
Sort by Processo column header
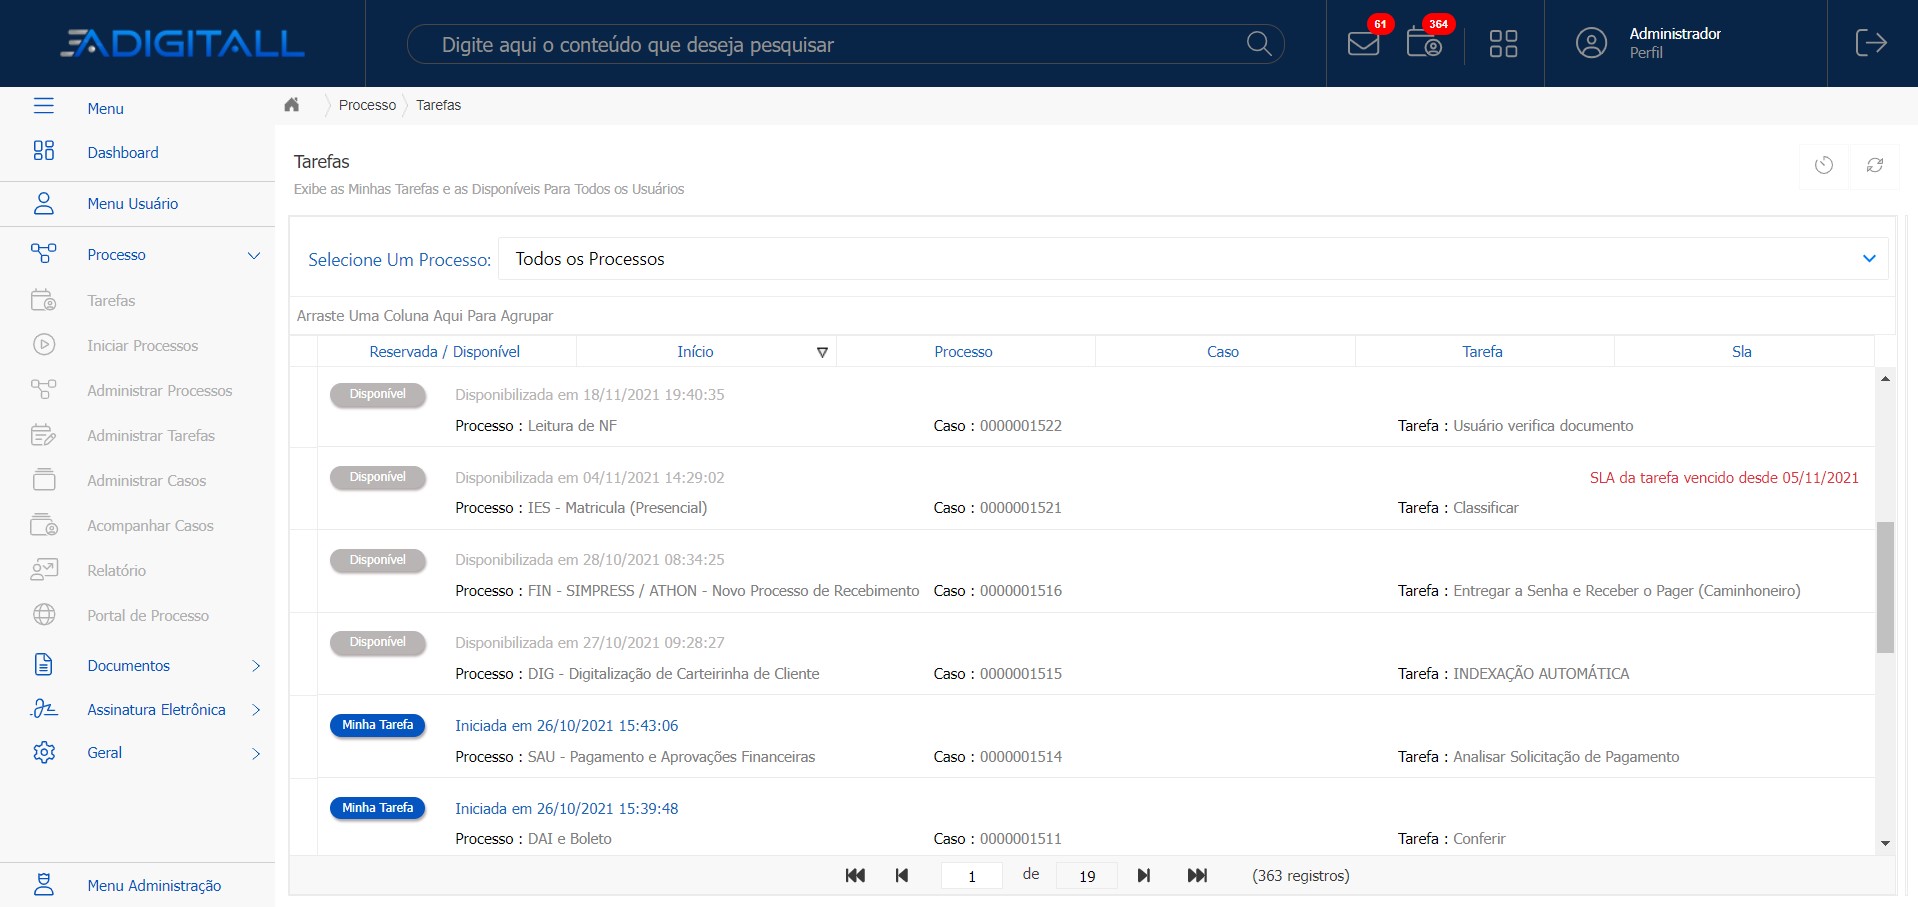point(963,352)
